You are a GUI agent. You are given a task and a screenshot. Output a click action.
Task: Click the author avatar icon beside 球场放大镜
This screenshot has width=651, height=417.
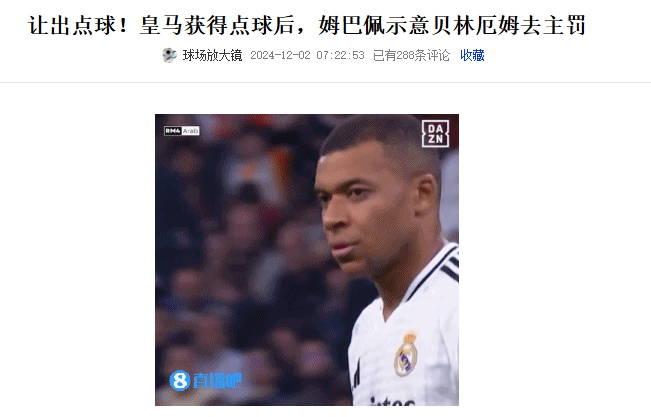(x=169, y=55)
